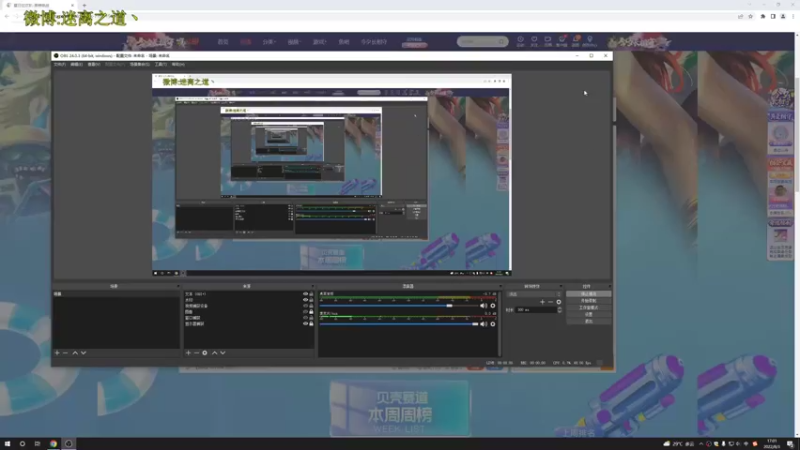
Task: Open the Chrome extensions puzzle icon
Action: pyautogui.click(x=763, y=16)
